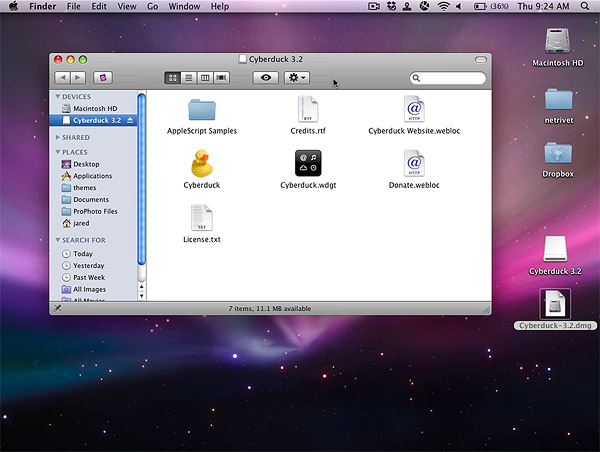The image size is (600, 452).
Task: Select the Yesterday saved search
Action: [x=93, y=266]
